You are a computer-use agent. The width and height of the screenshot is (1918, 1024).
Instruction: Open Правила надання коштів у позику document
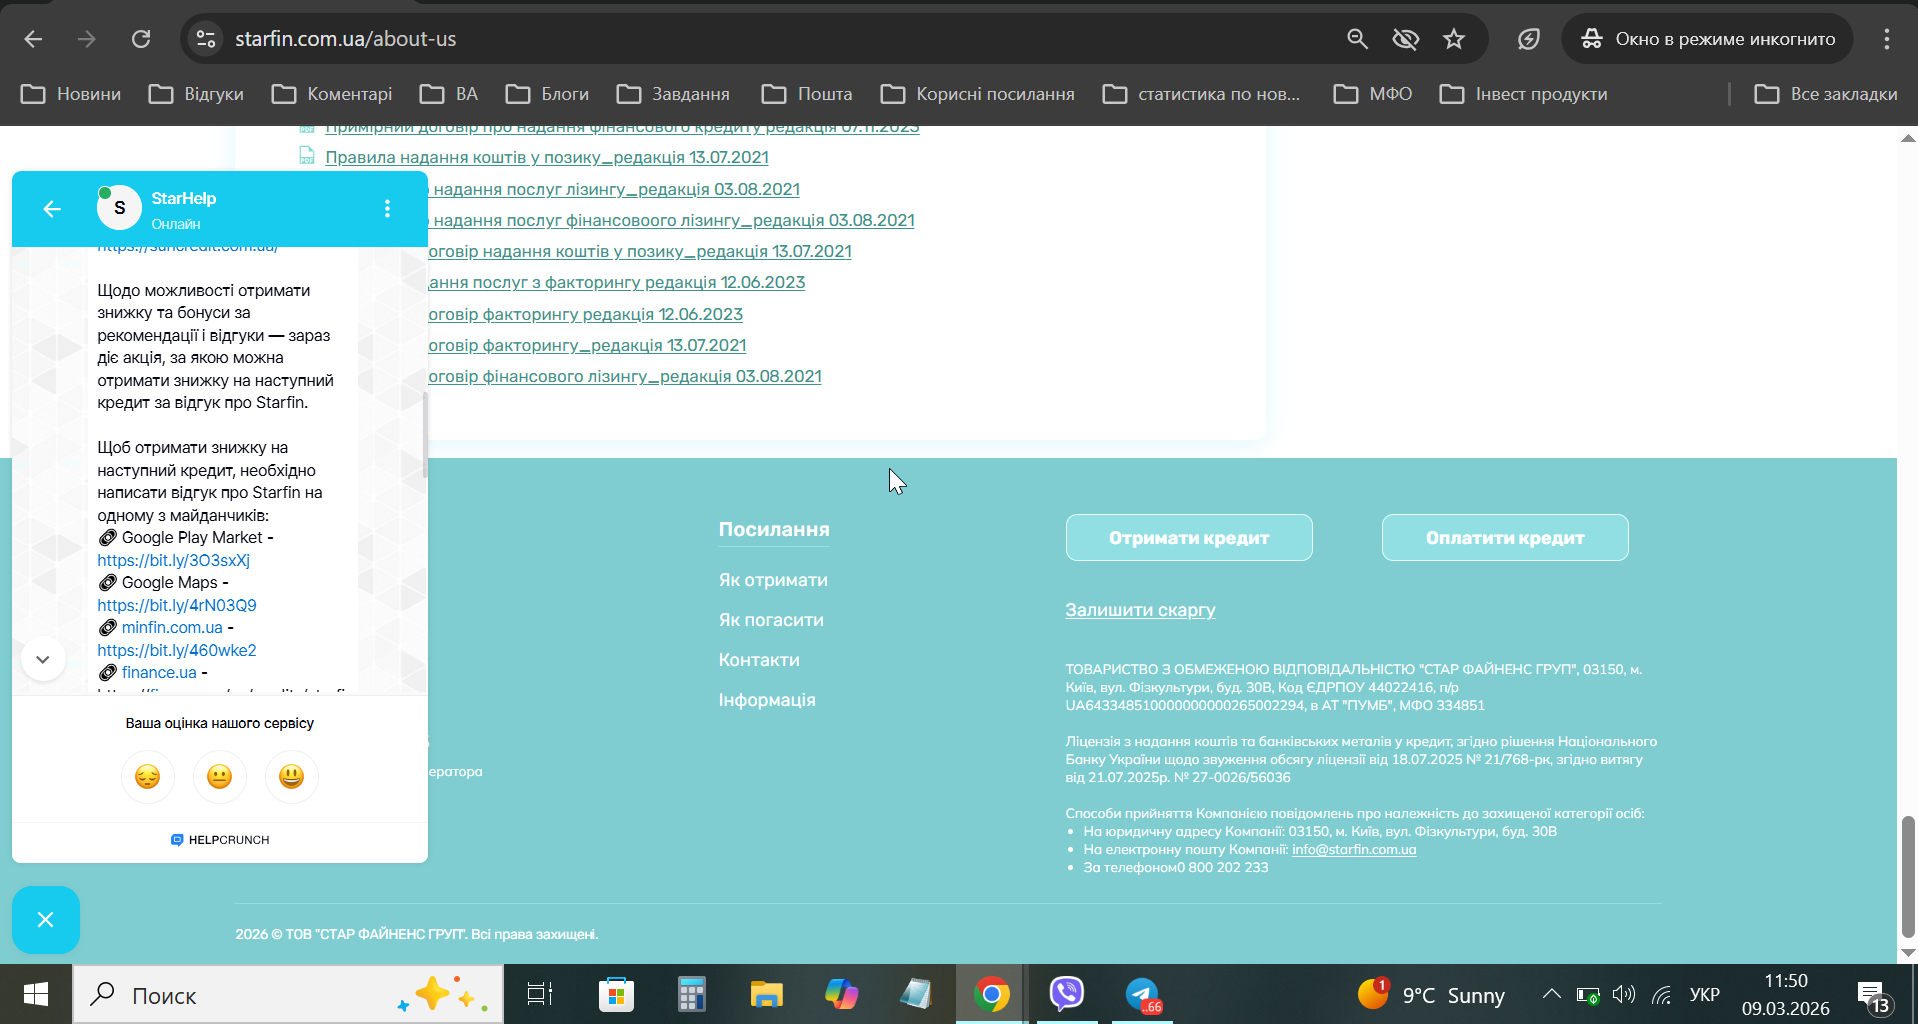547,157
